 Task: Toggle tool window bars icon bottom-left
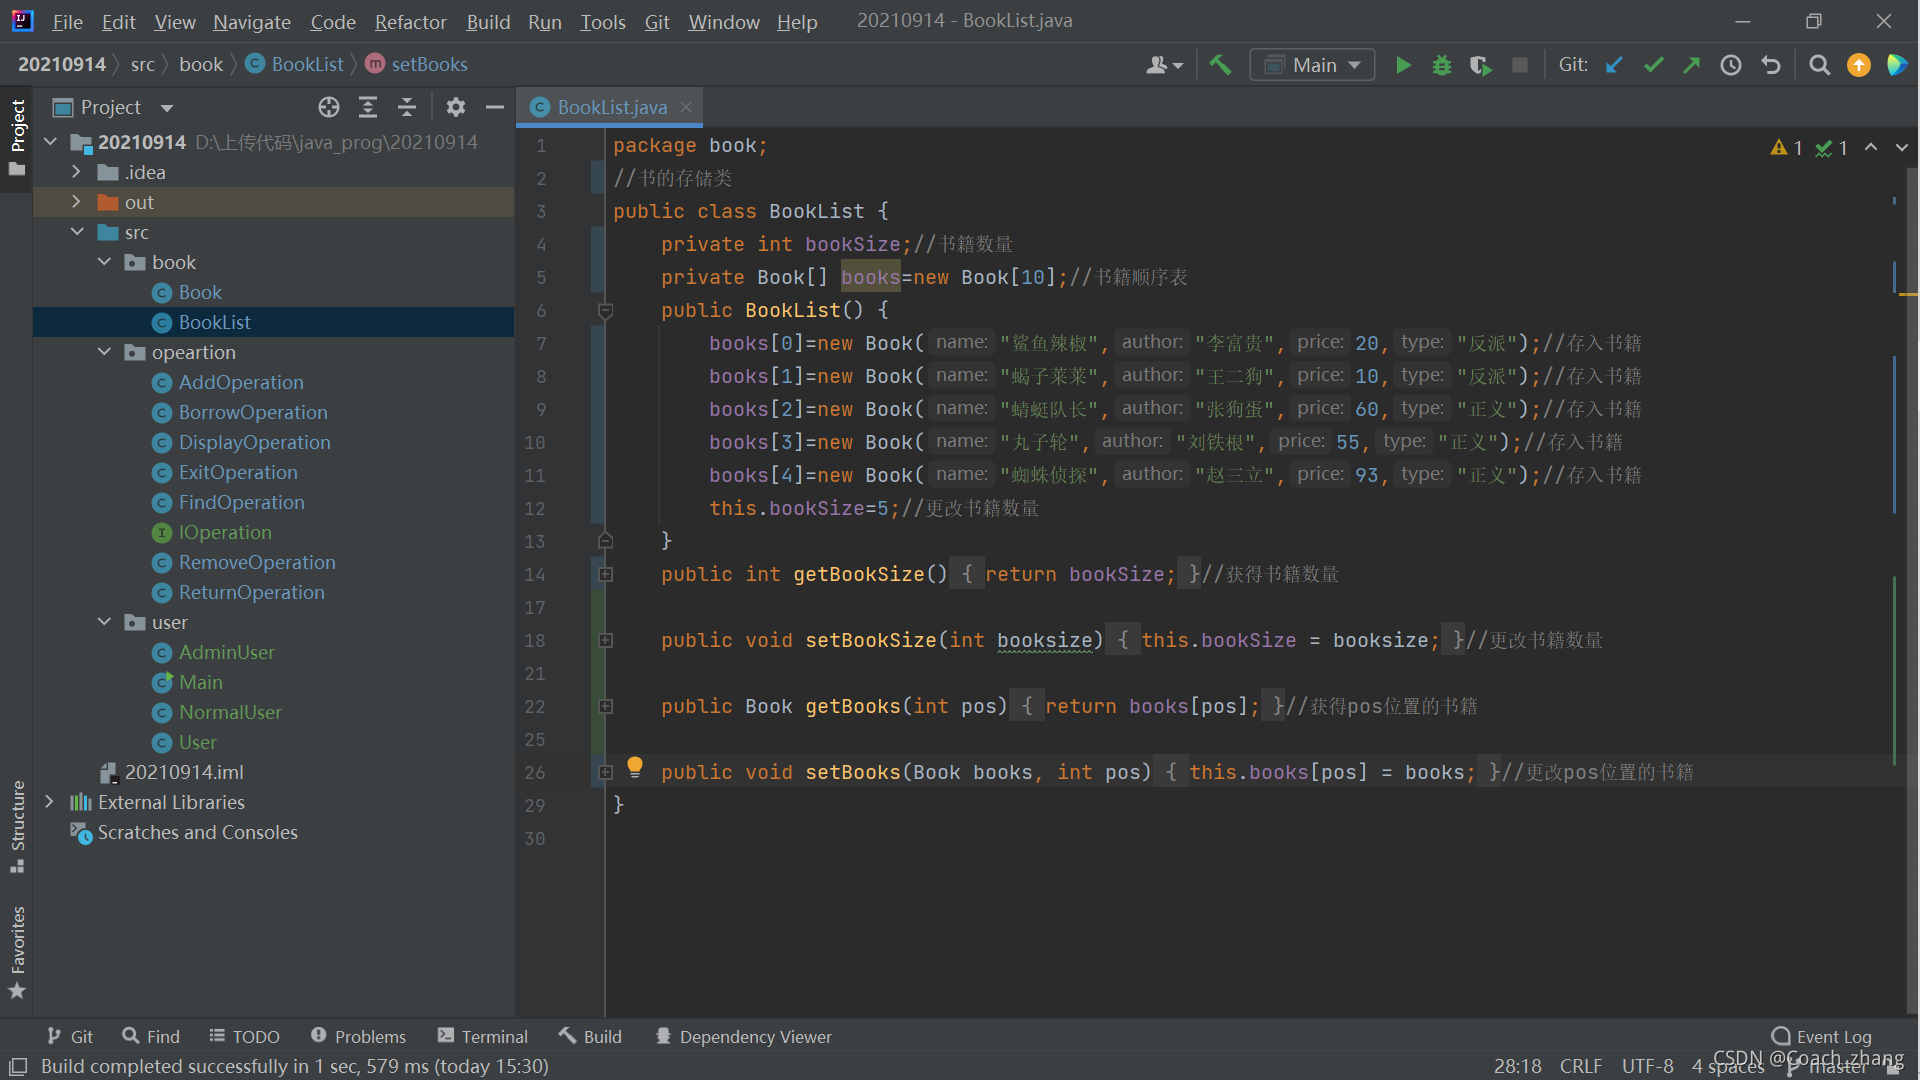(x=17, y=1066)
